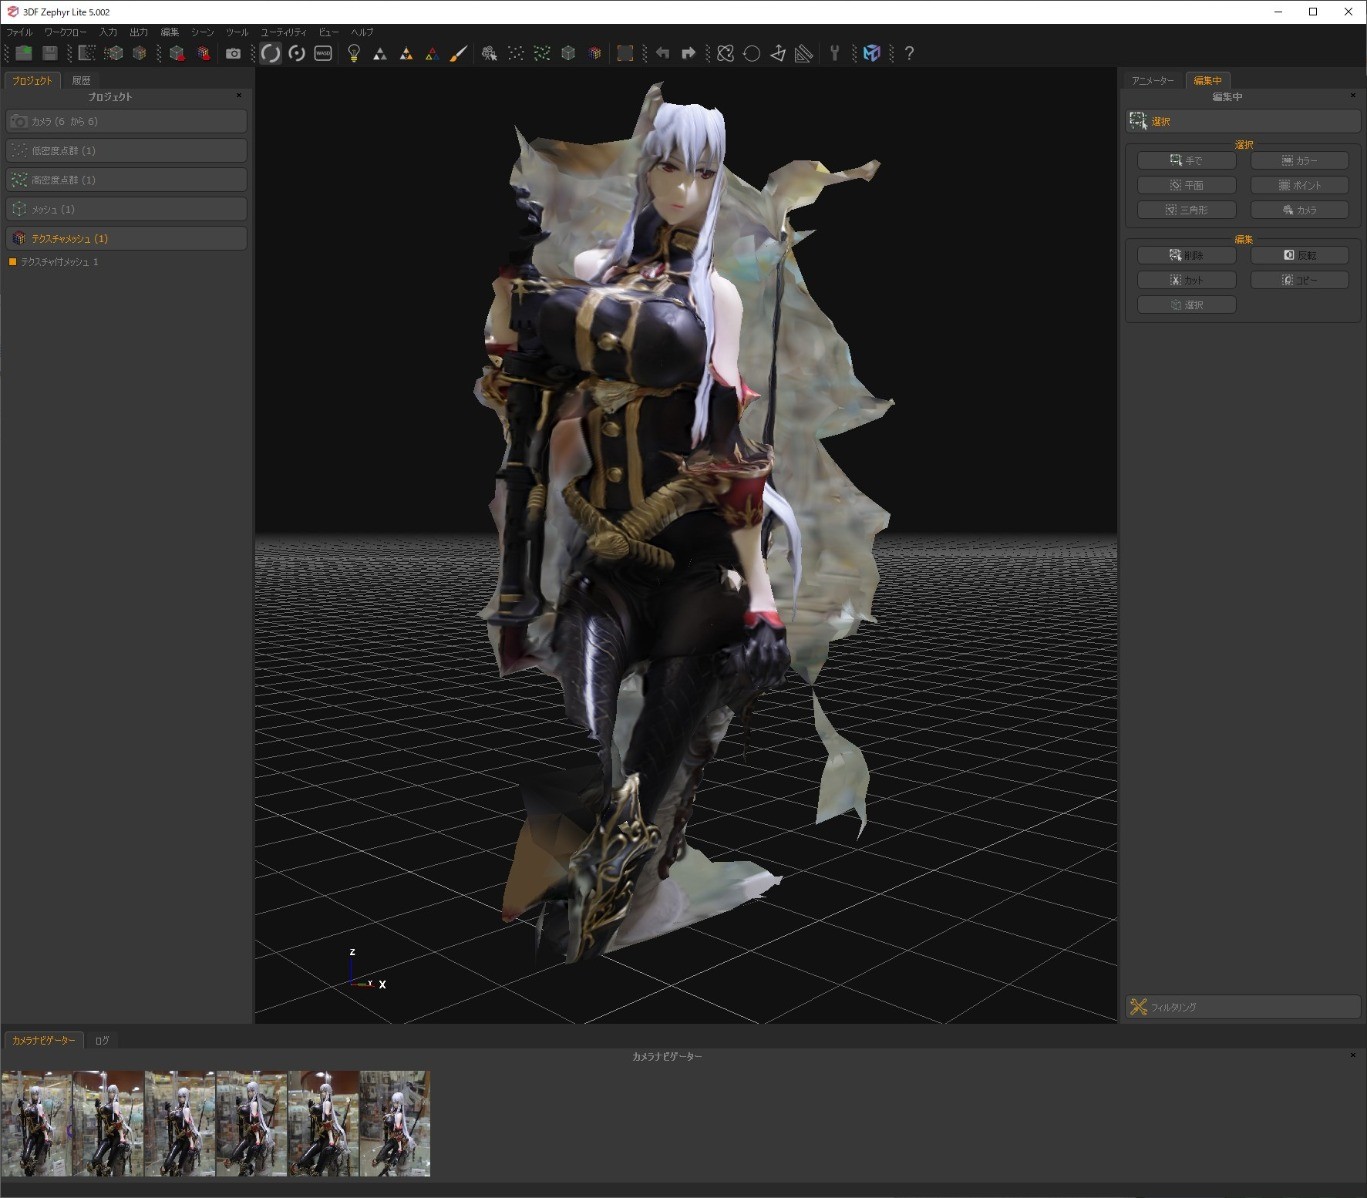Click the 反転 invert button
This screenshot has width=1367, height=1198.
(1300, 255)
